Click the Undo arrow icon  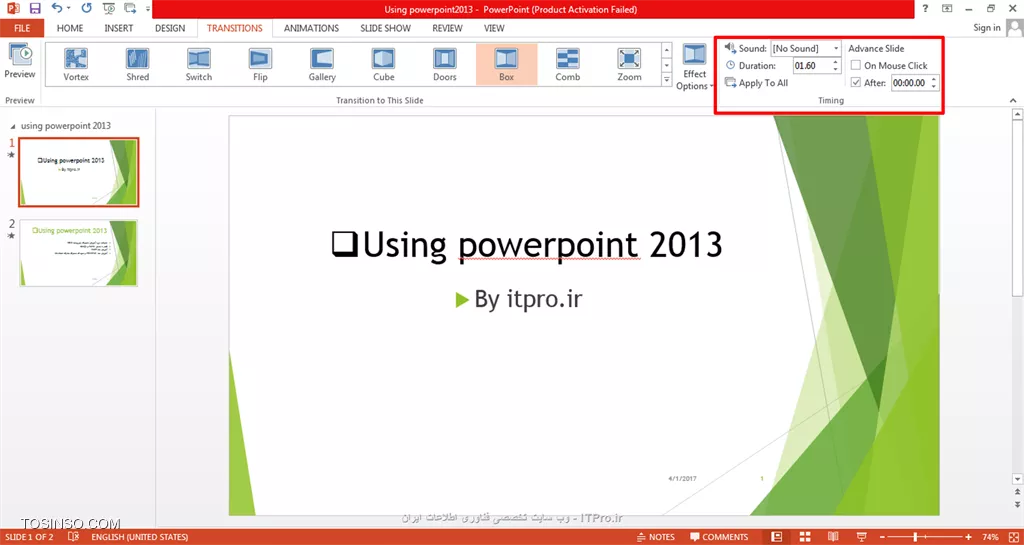[x=57, y=8]
